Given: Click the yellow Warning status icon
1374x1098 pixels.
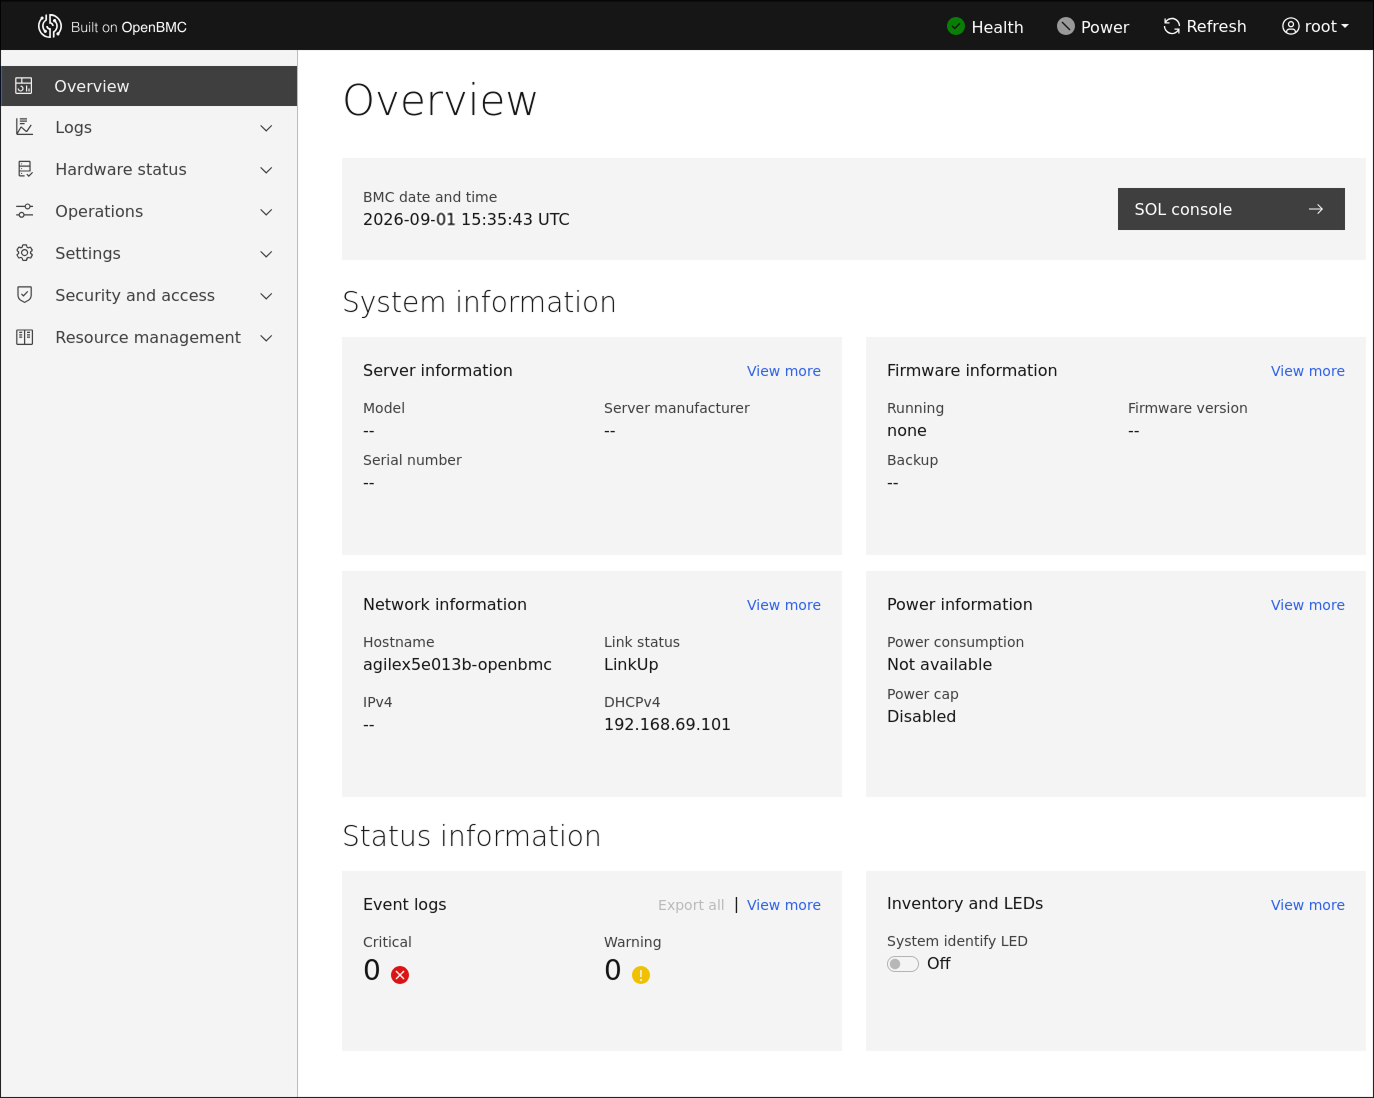Looking at the screenshot, I should [x=641, y=975].
